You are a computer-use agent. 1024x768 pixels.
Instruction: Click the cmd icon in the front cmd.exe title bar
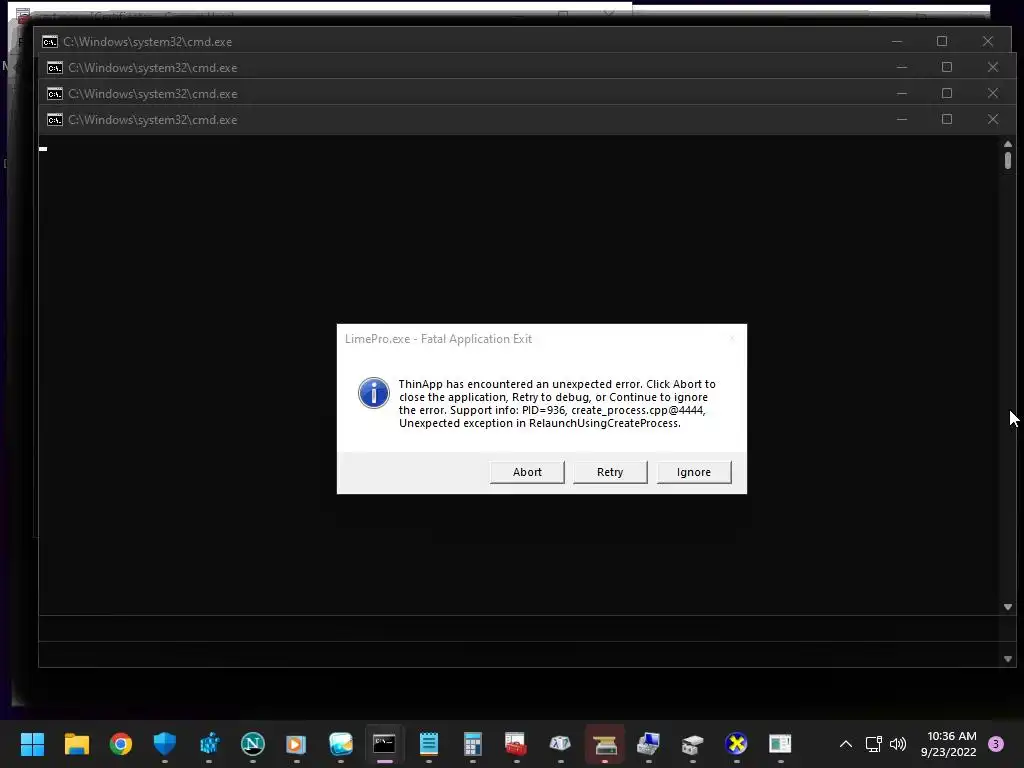(55, 120)
